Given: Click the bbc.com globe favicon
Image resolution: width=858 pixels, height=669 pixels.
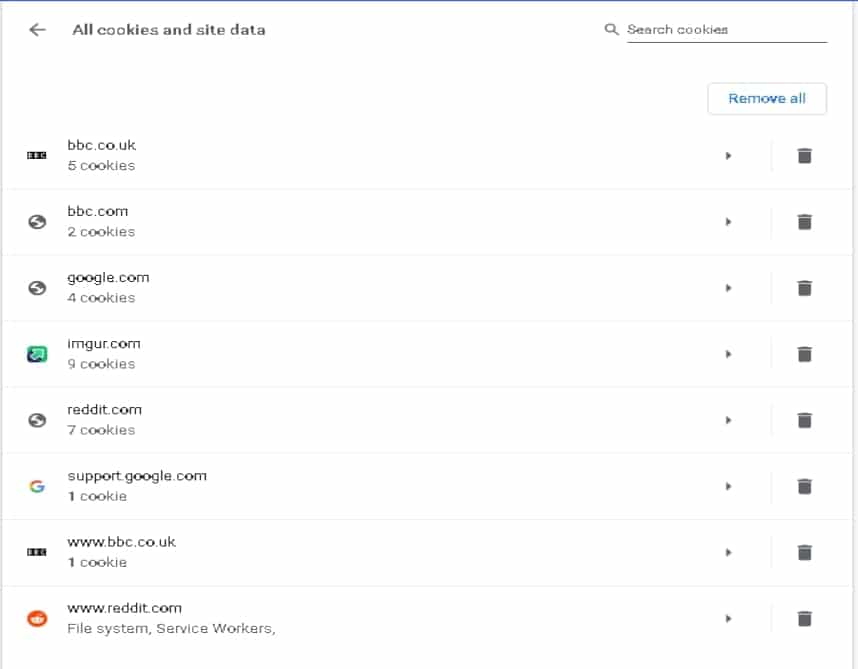Looking at the screenshot, I should [37, 222].
